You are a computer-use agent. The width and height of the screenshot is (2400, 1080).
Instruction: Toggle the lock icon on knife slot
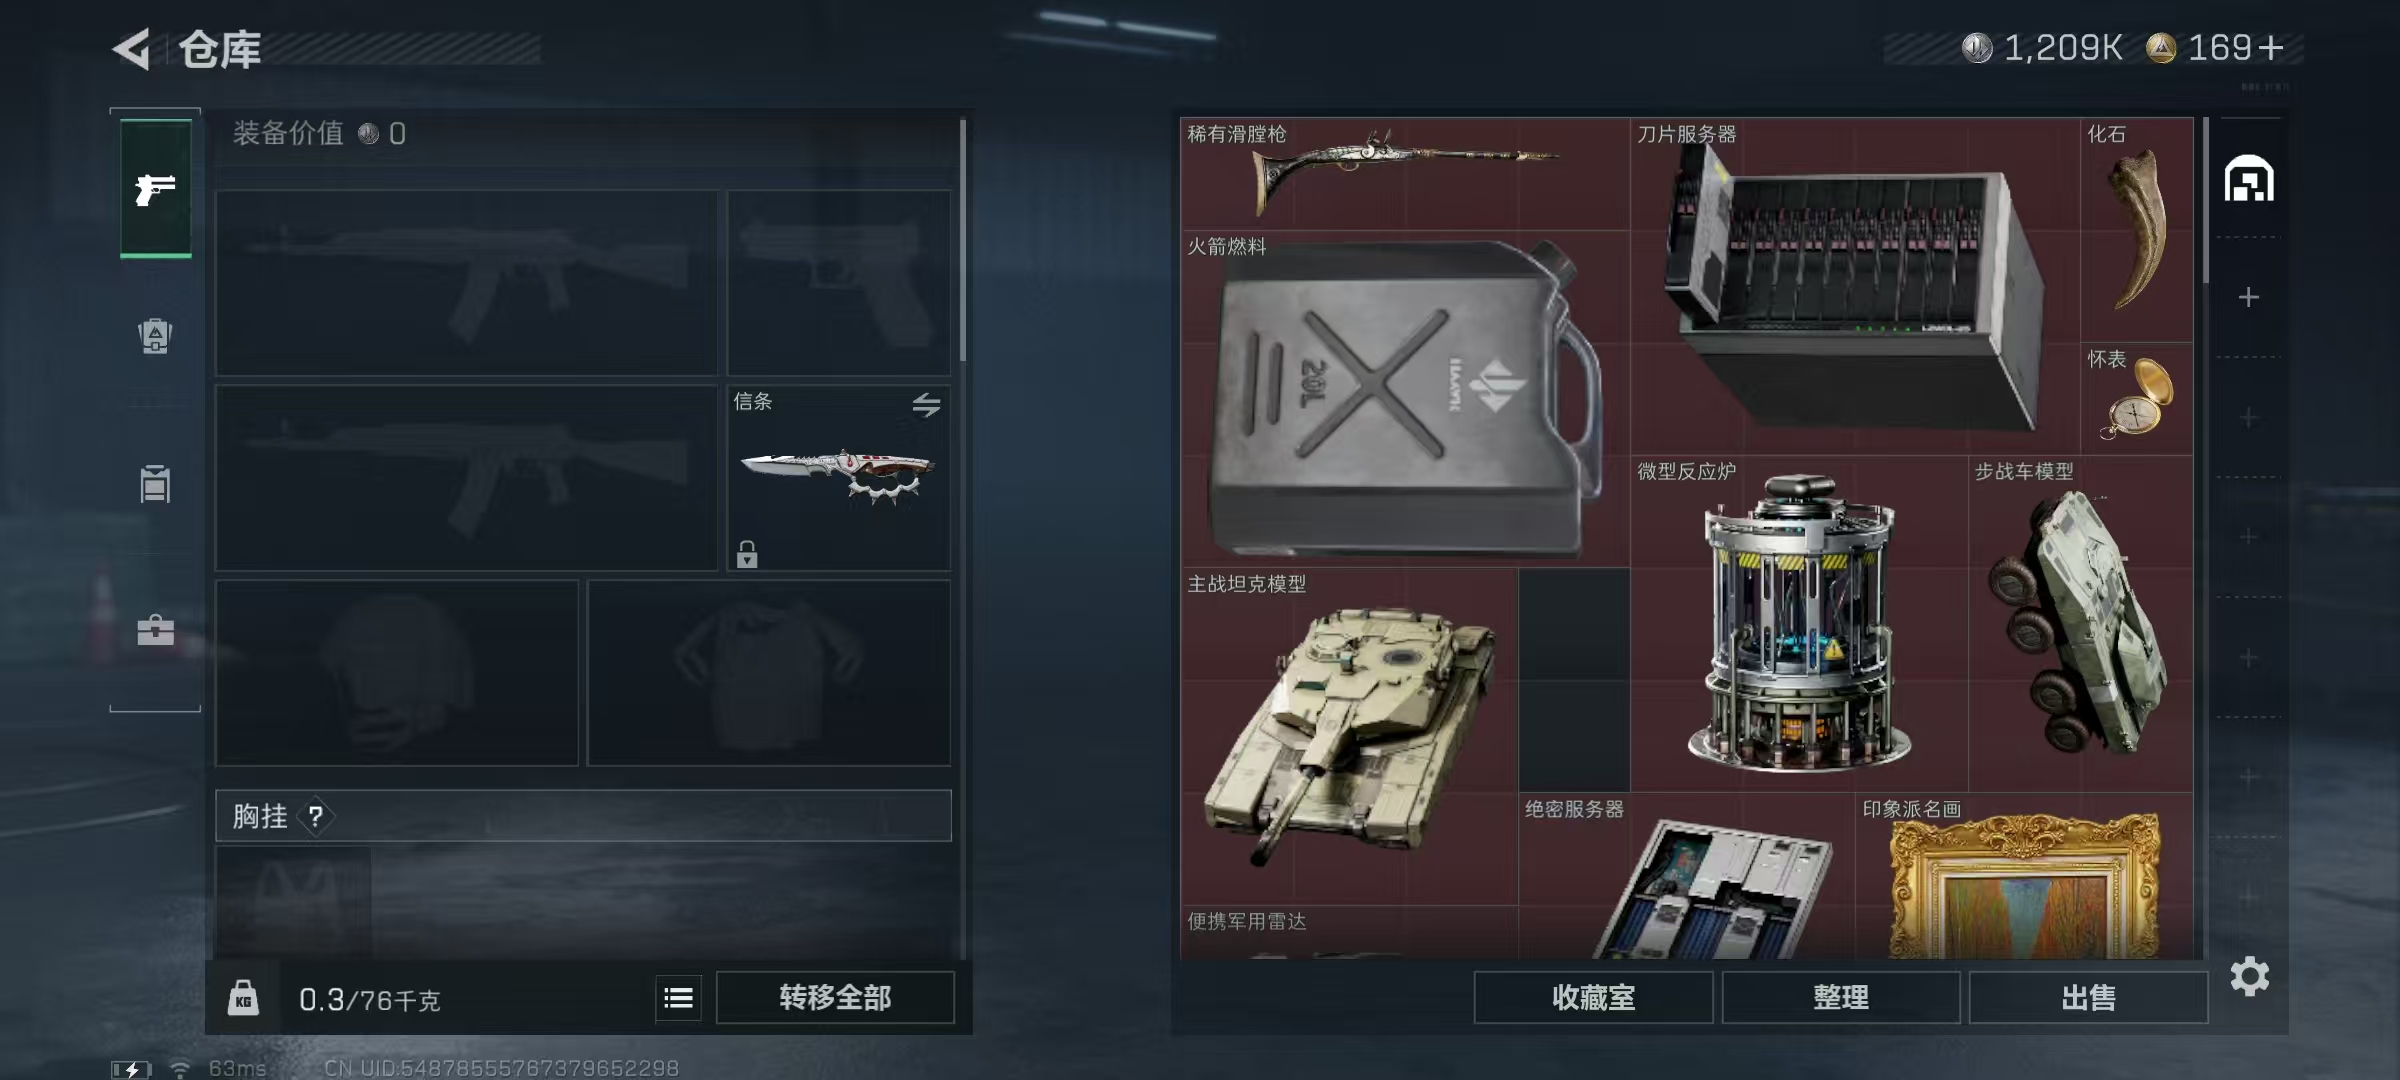tap(747, 554)
